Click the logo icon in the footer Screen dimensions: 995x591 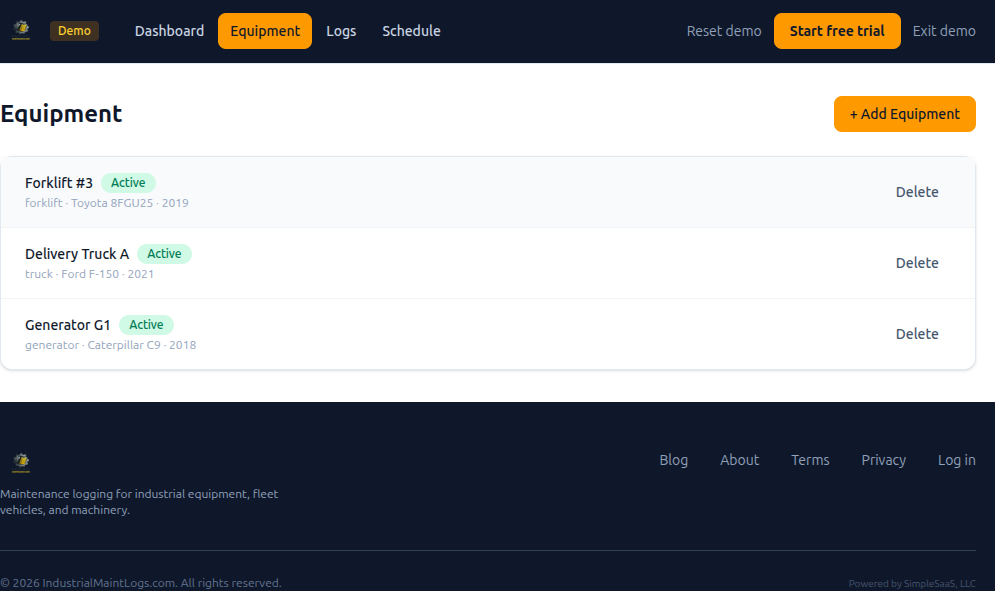(20, 463)
